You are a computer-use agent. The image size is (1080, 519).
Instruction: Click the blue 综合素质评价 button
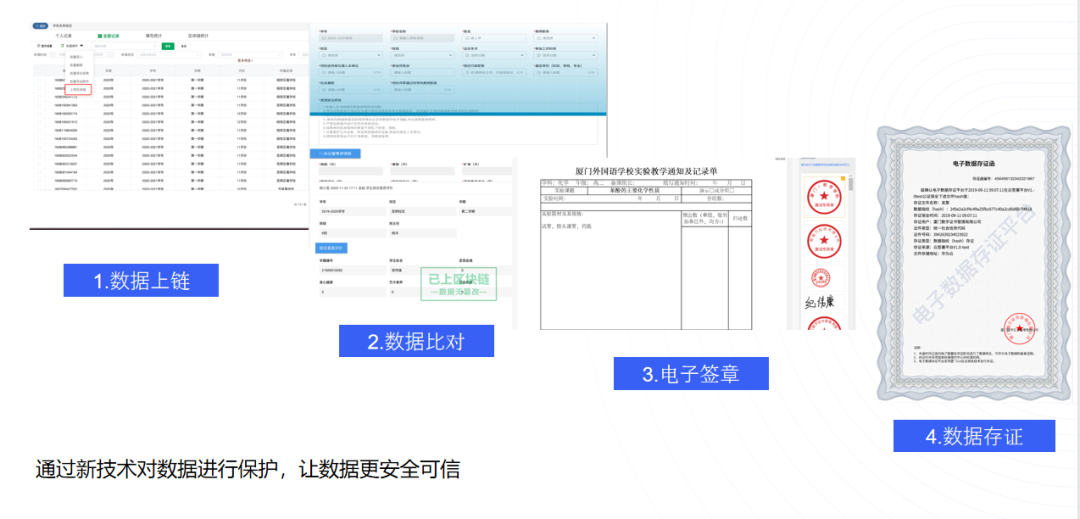pyautogui.click(x=331, y=247)
